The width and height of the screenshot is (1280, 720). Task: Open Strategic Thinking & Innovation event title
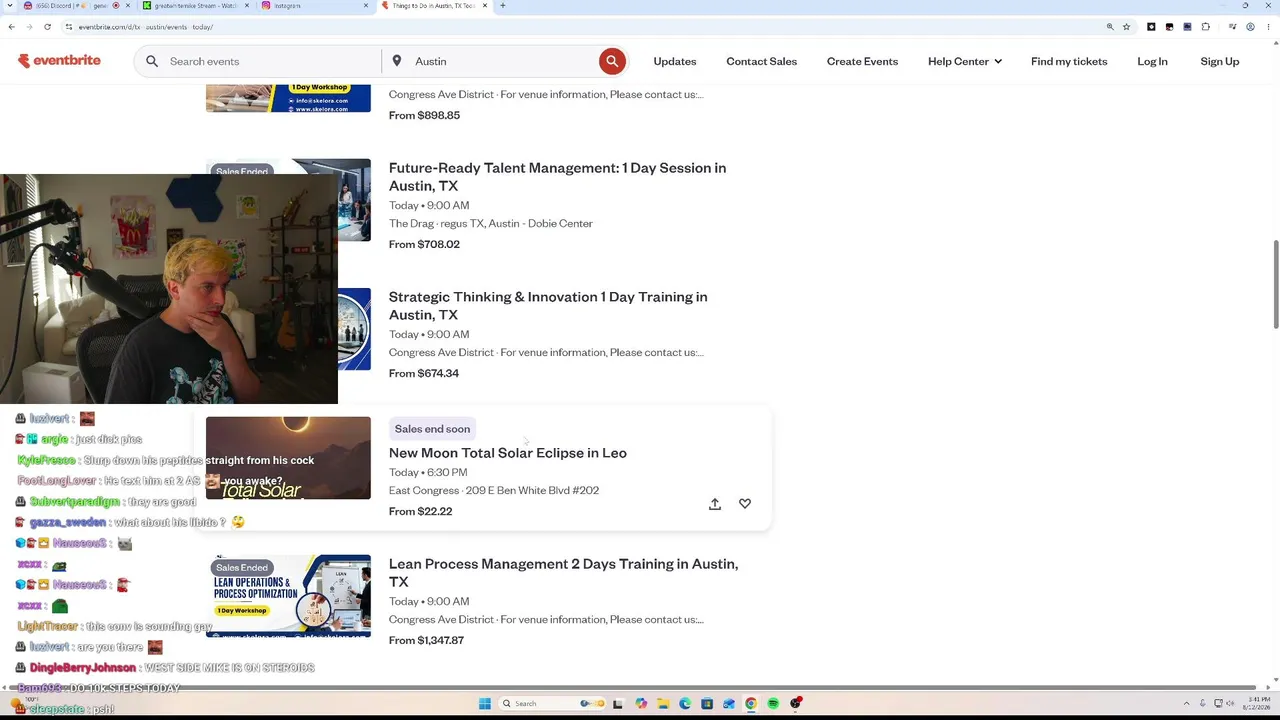tap(548, 305)
